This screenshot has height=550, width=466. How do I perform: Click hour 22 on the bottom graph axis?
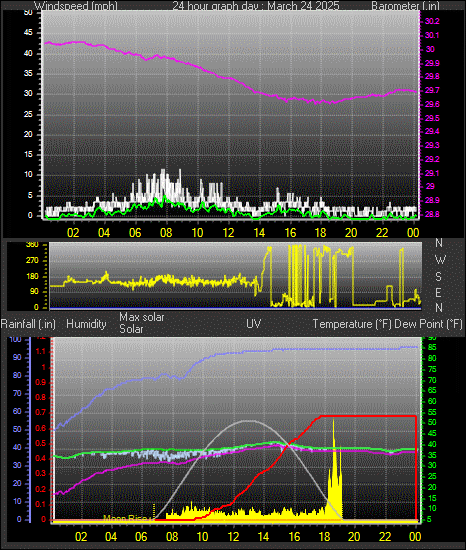pyautogui.click(x=385, y=536)
